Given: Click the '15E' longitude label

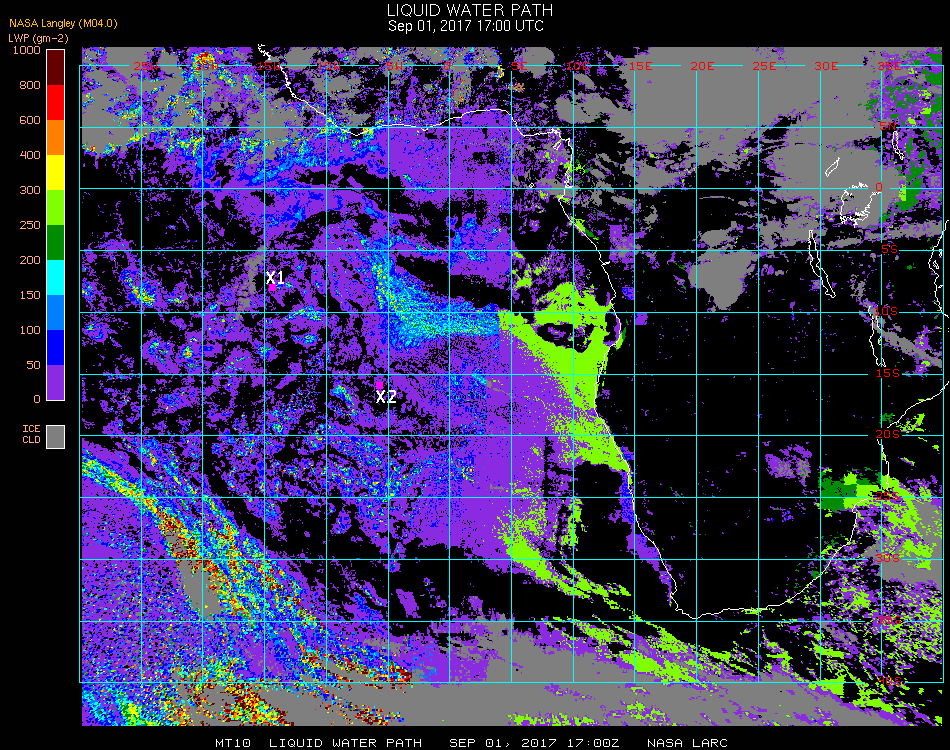Looking at the screenshot, I should click(x=640, y=65).
